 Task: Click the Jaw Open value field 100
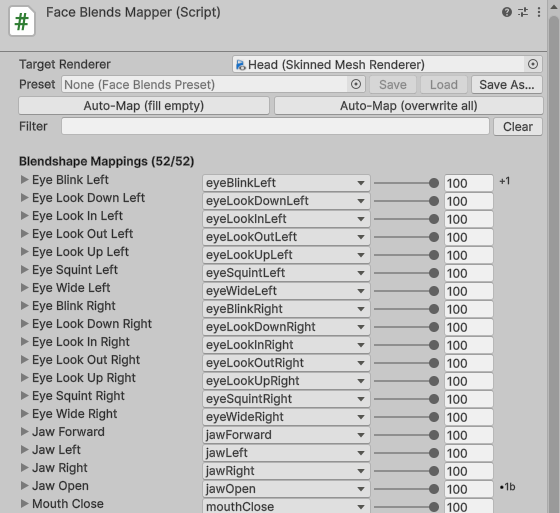[x=469, y=489]
